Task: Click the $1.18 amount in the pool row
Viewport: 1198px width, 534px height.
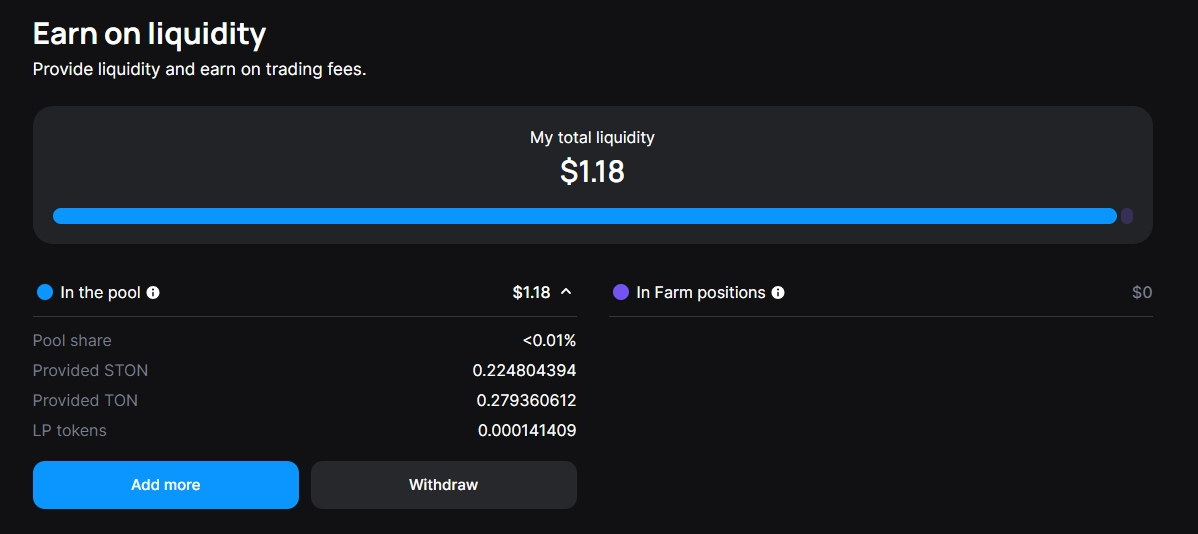Action: (531, 293)
